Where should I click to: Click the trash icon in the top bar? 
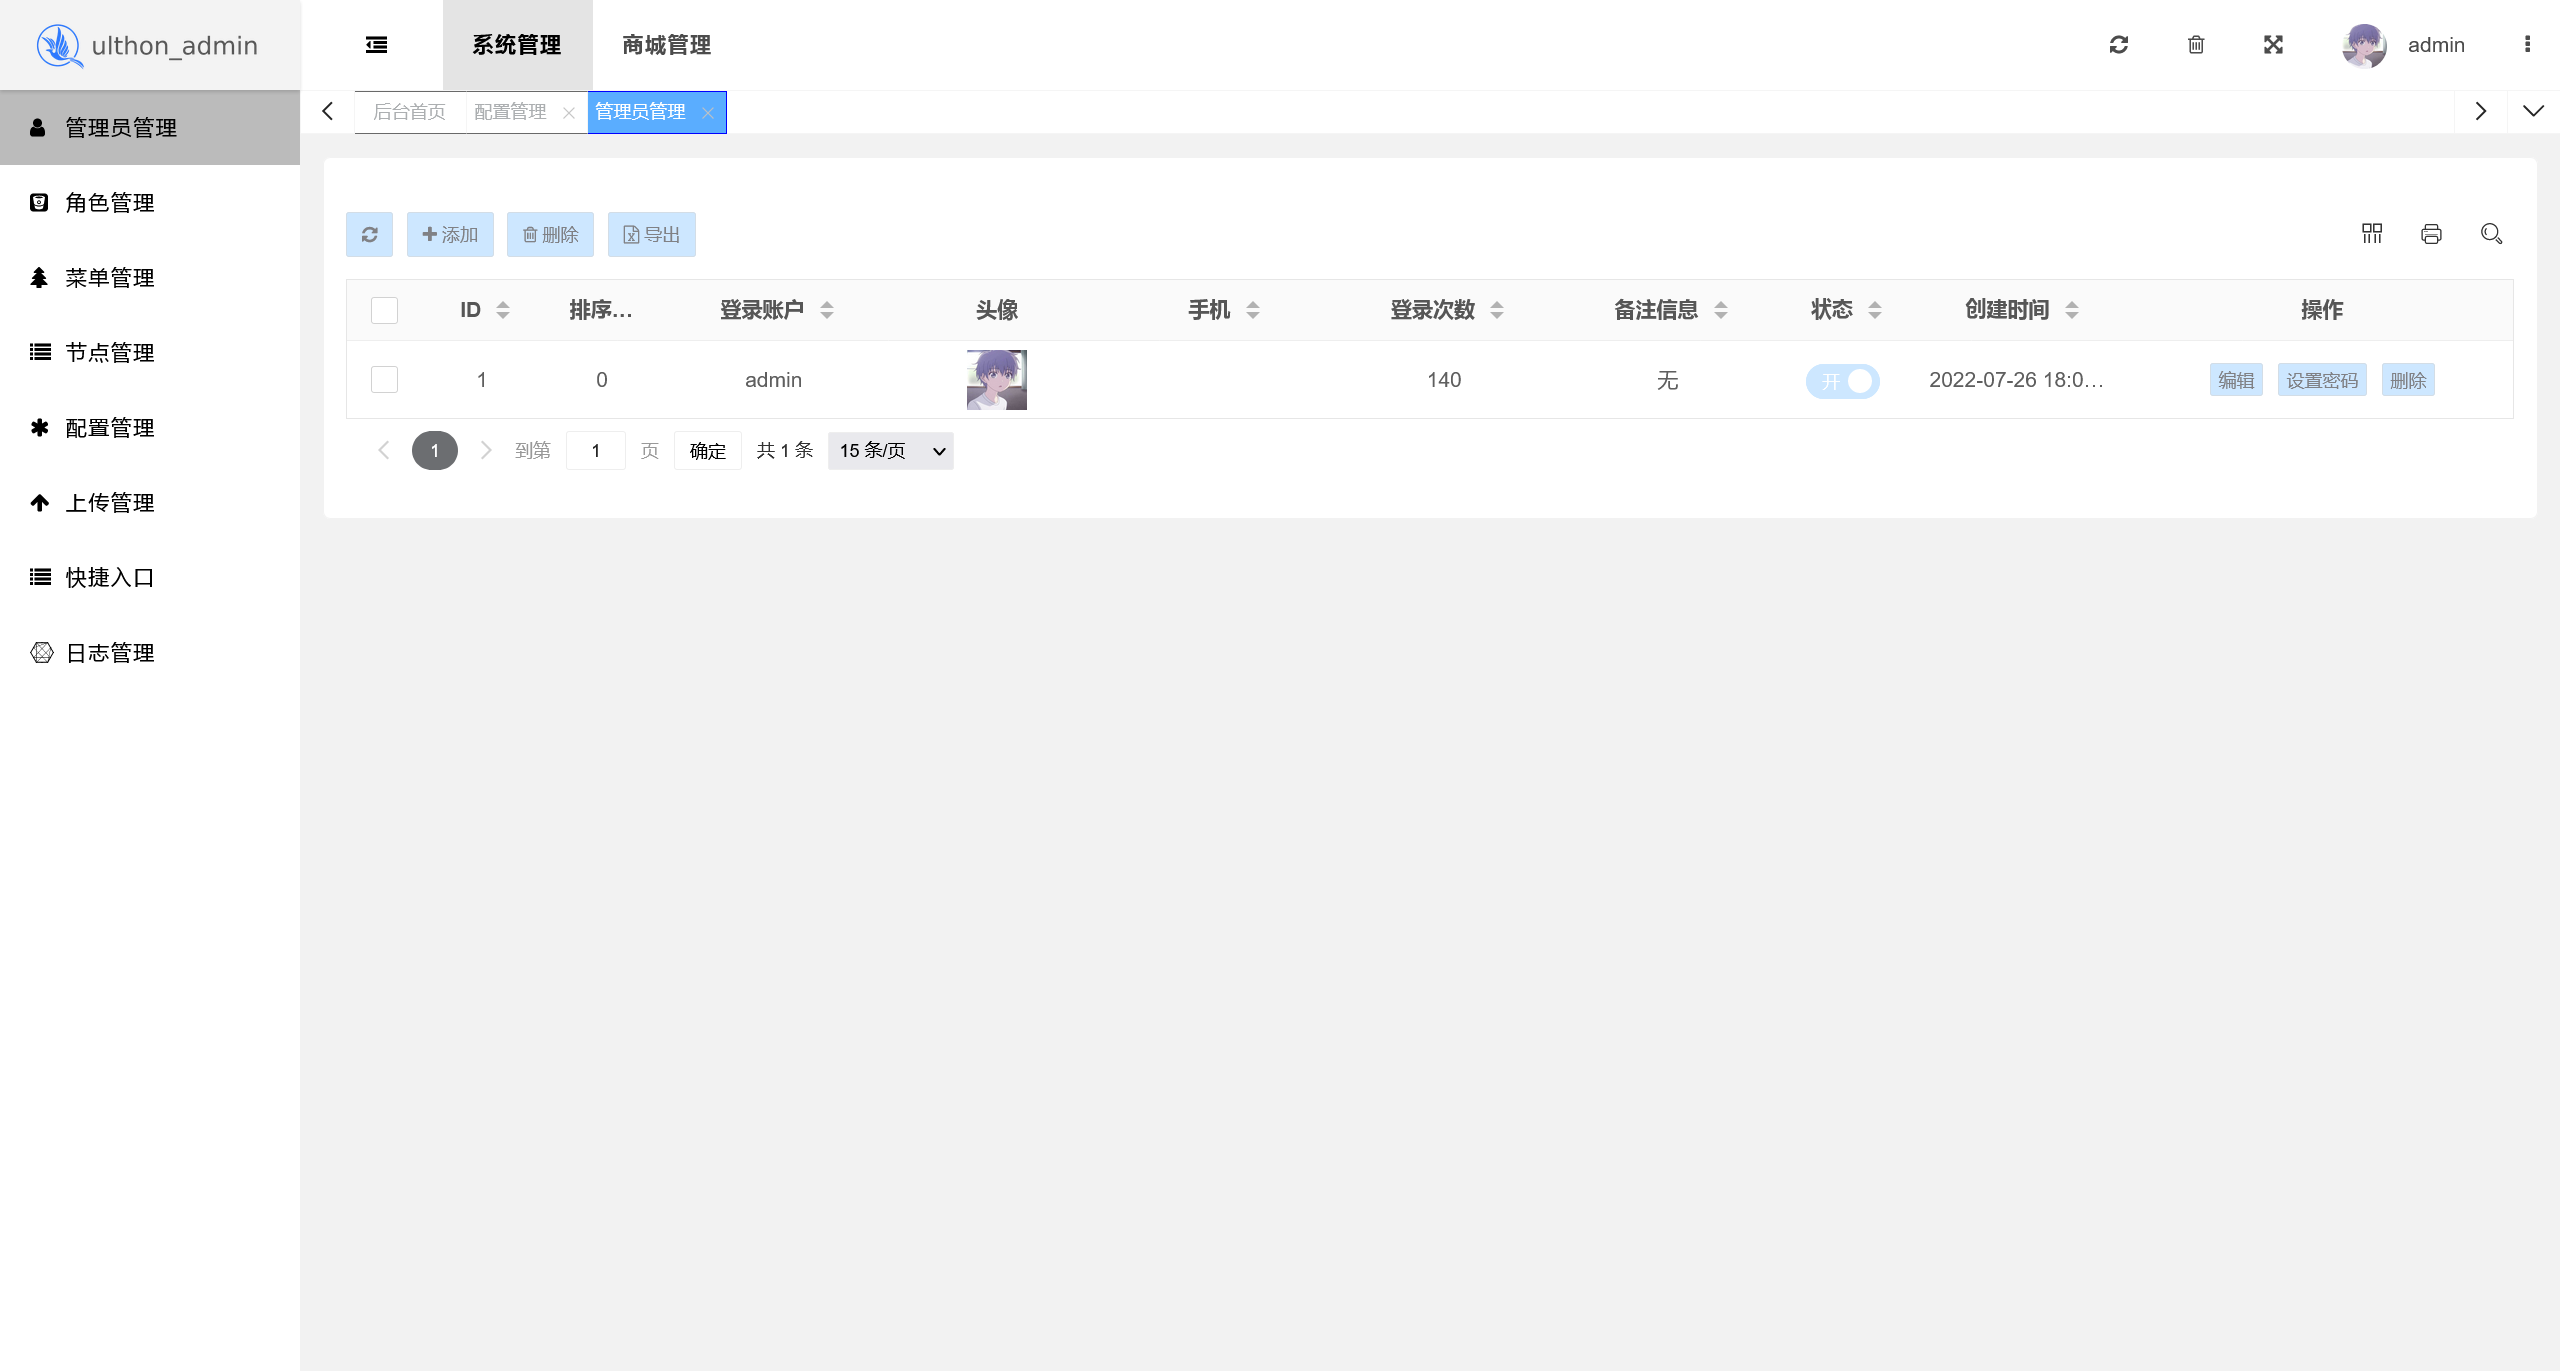[x=2195, y=45]
